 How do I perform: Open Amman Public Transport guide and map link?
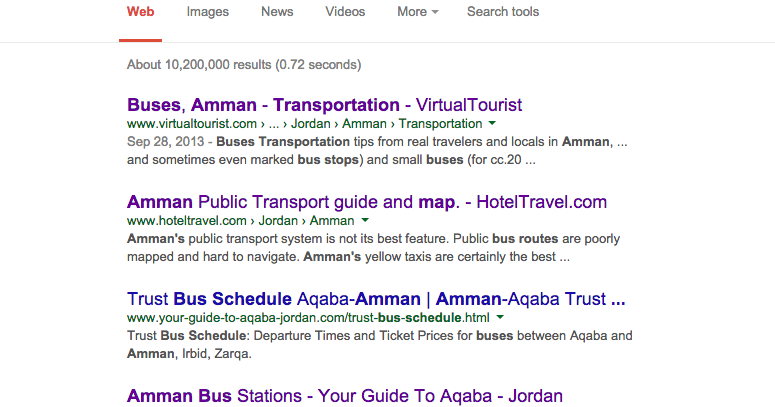point(367,202)
